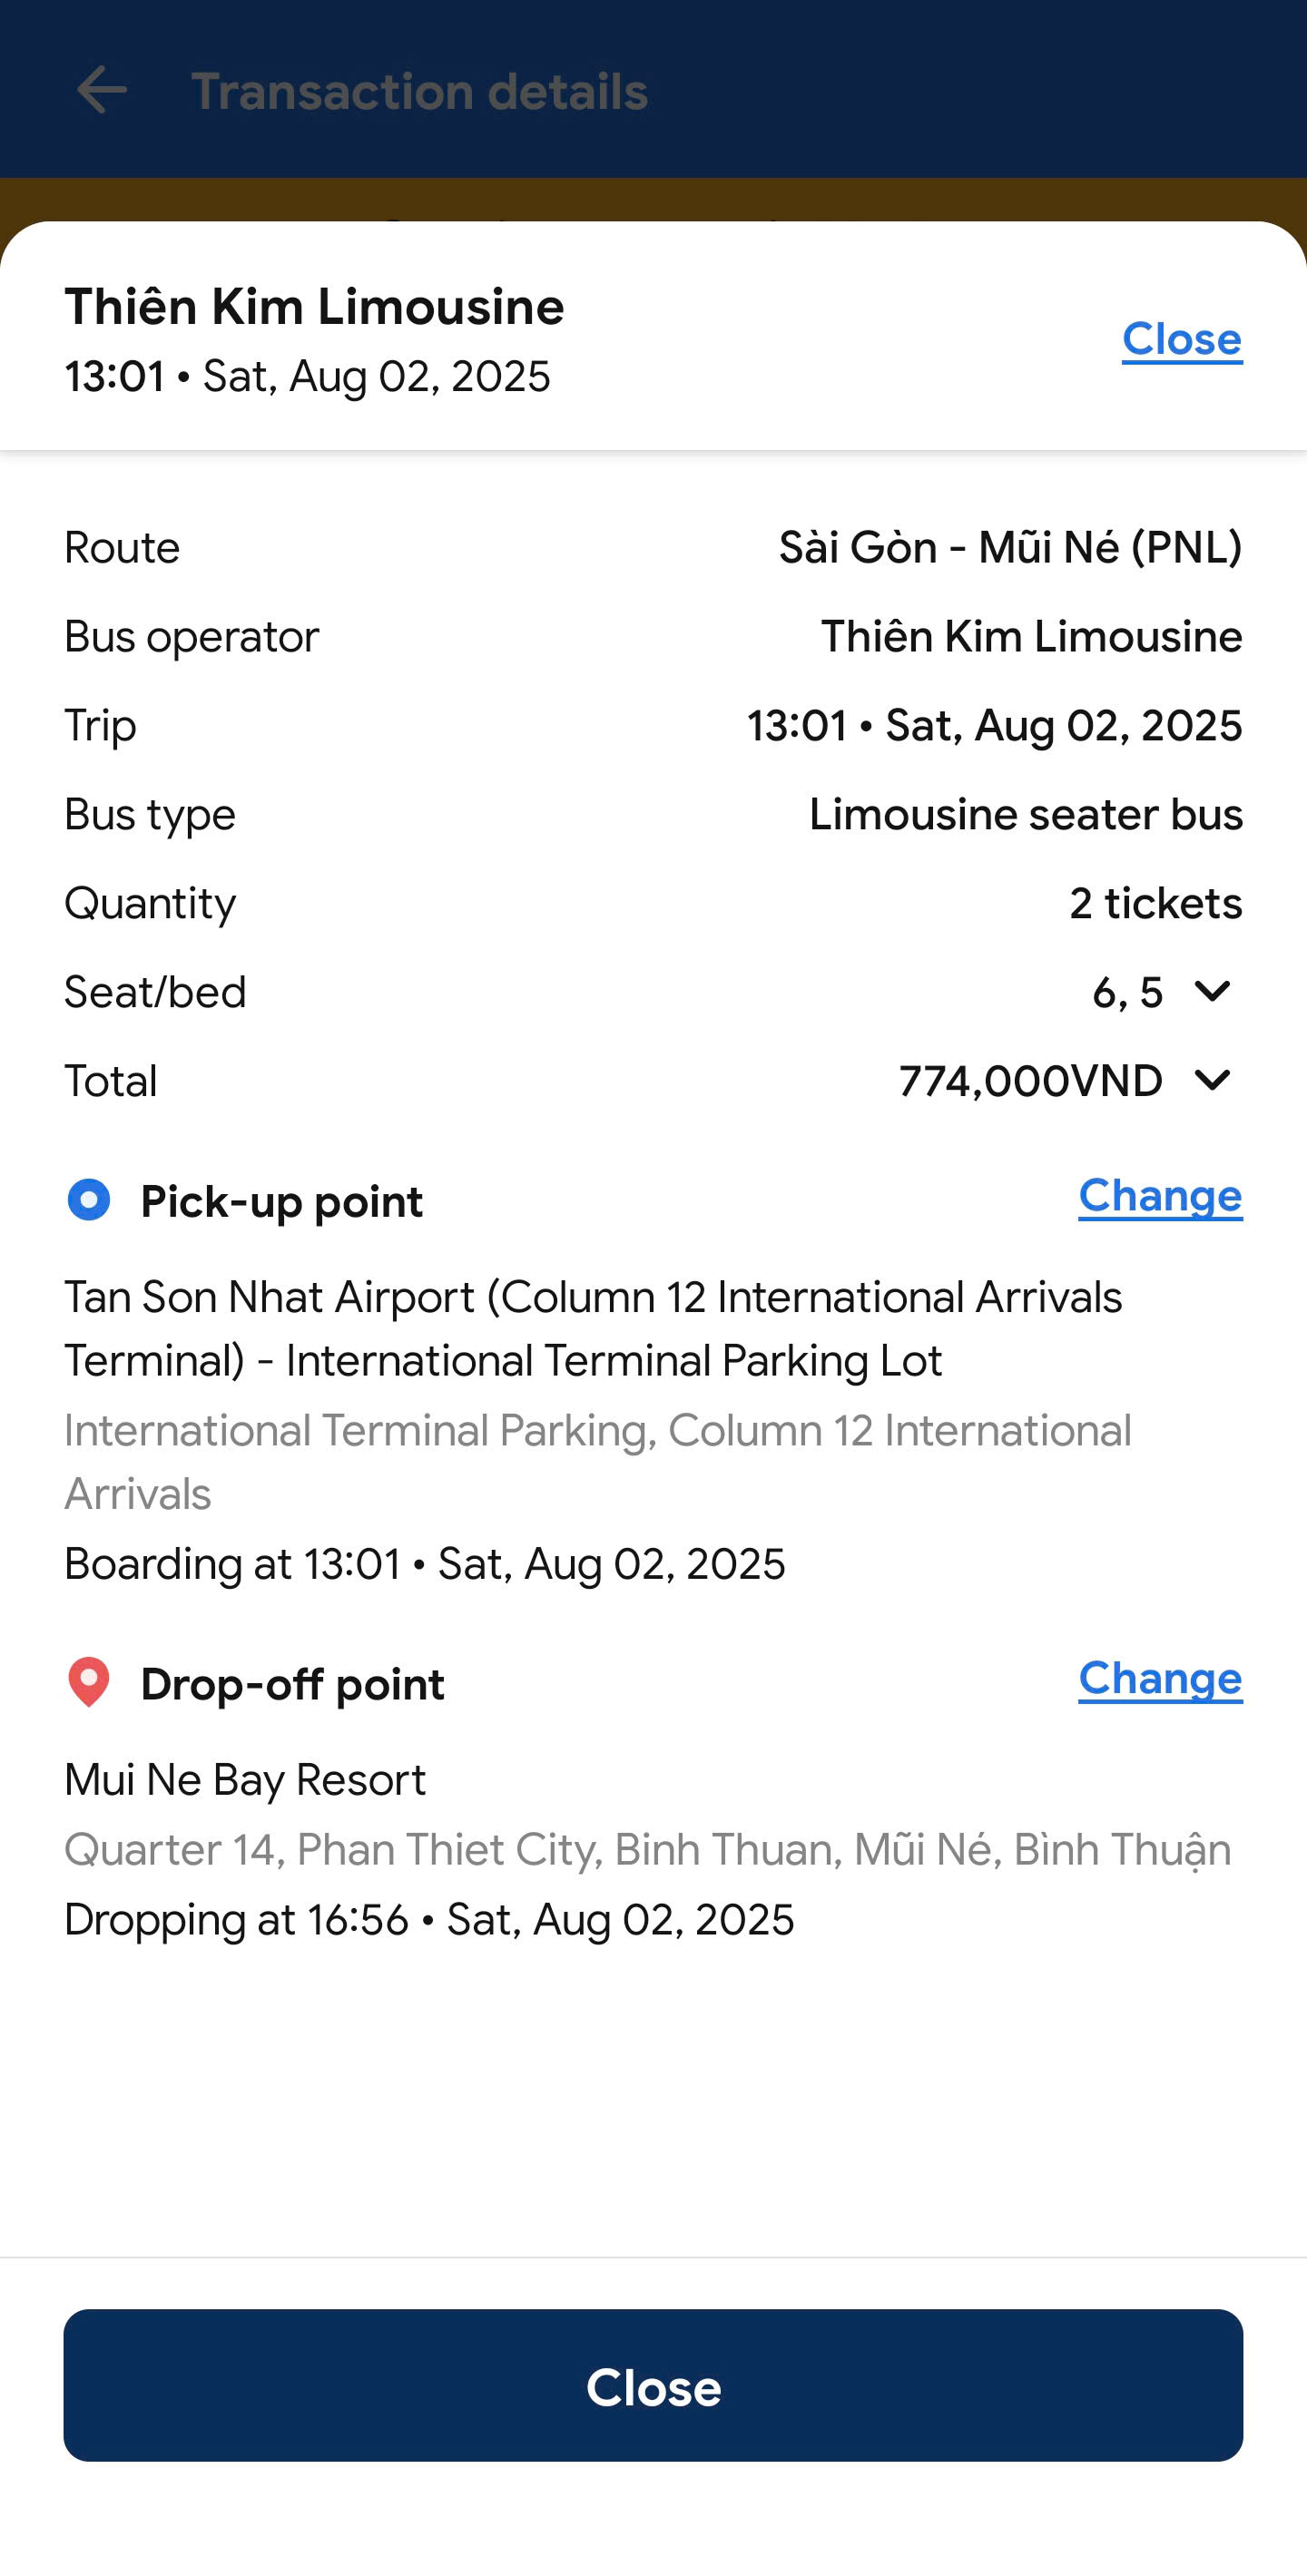This screenshot has height=2576, width=1307.
Task: Click the blue pick-up point marker icon
Action: coord(89,1200)
